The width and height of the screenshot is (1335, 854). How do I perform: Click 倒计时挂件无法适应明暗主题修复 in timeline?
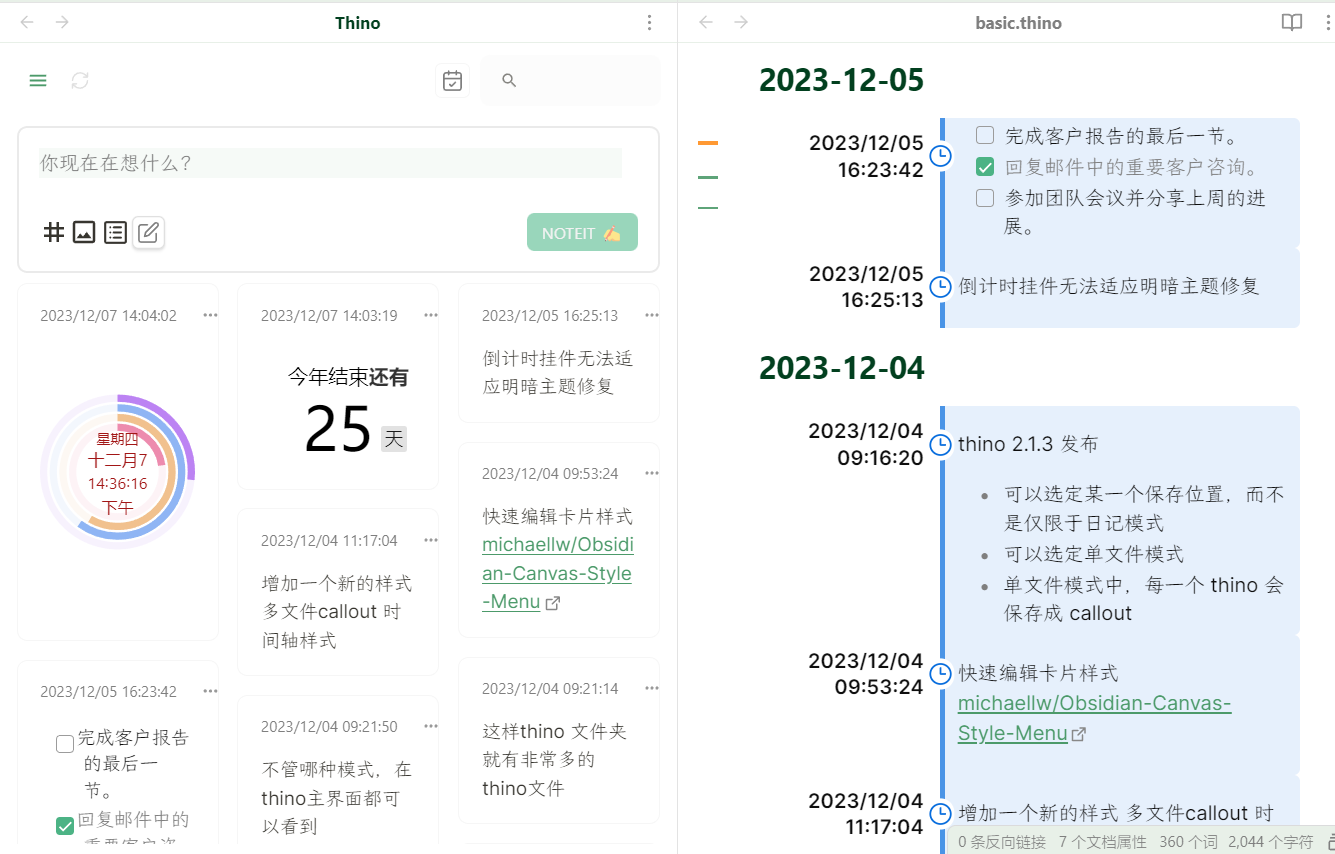pyautogui.click(x=1108, y=286)
